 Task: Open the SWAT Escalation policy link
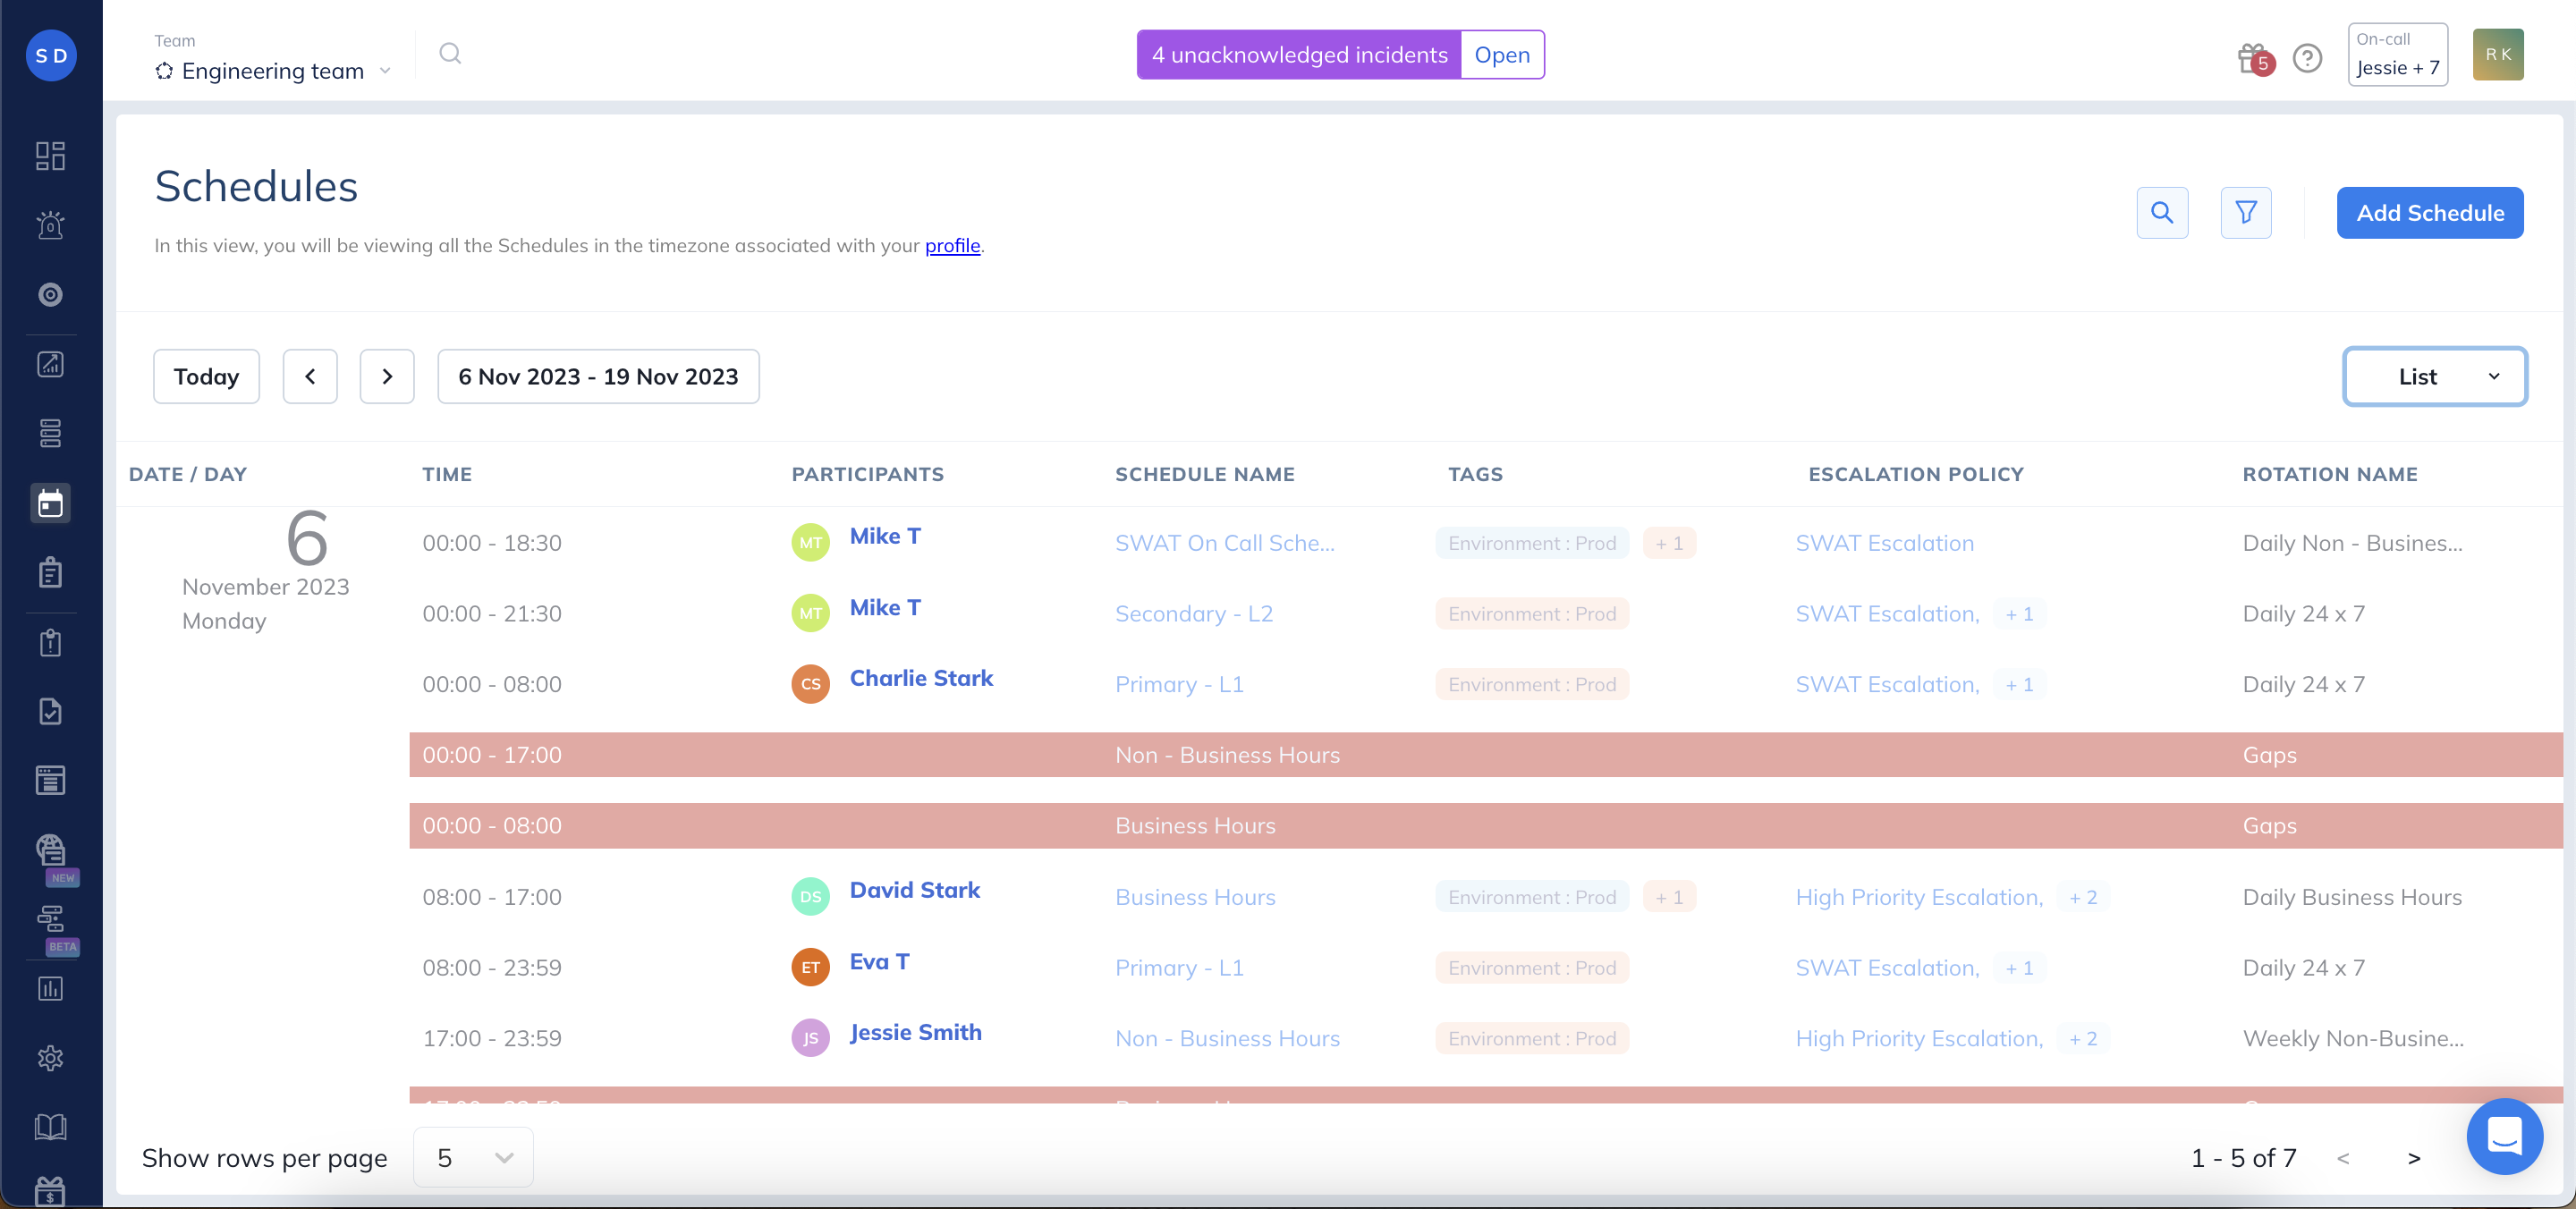[1884, 543]
